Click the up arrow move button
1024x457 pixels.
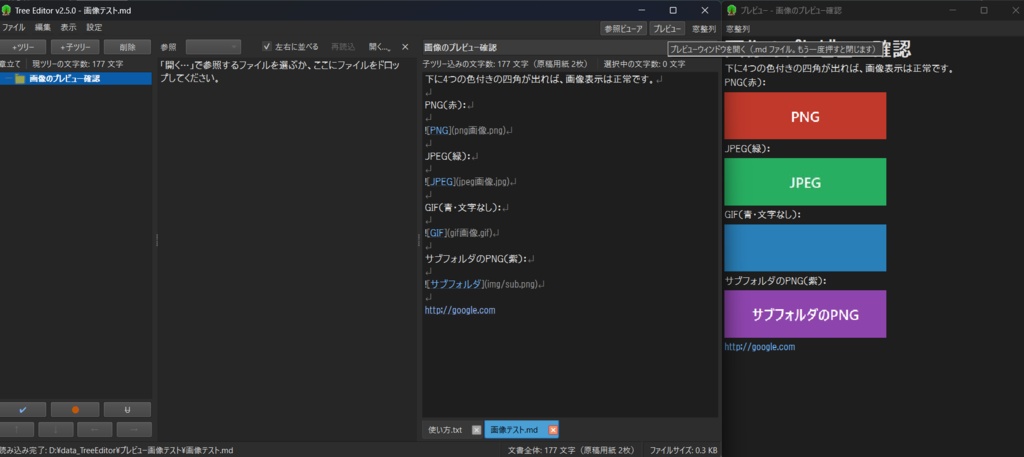(15, 430)
